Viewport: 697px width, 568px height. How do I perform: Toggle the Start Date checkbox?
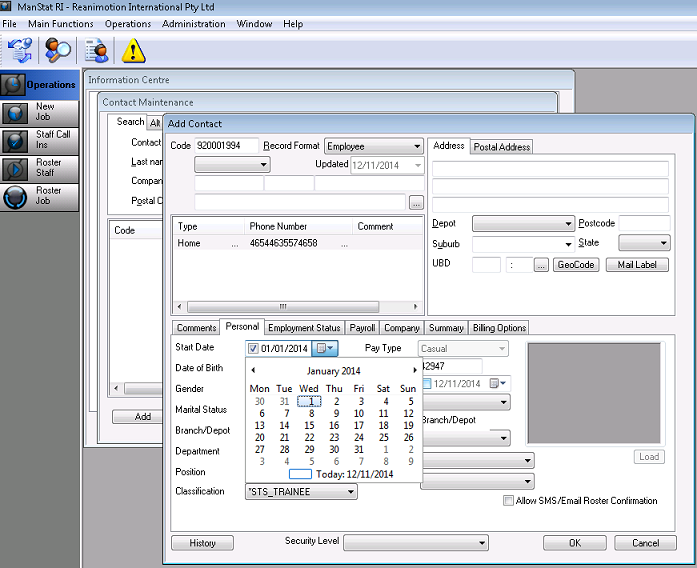point(253,349)
